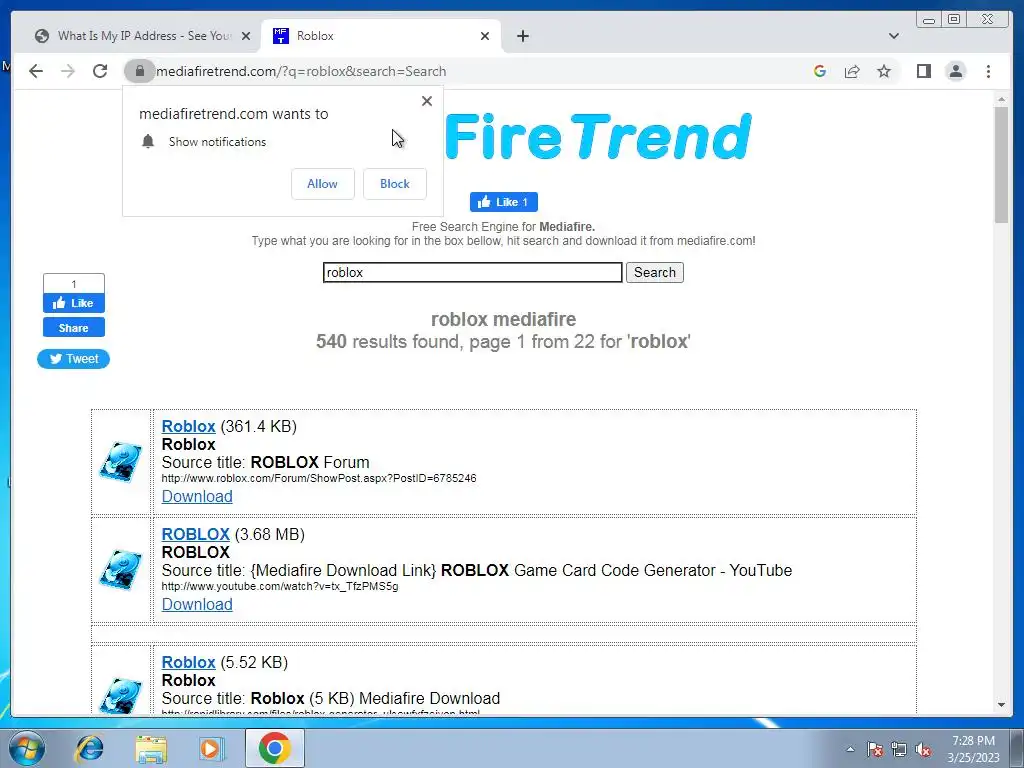
Task: Click the address bar URL
Action: point(301,71)
